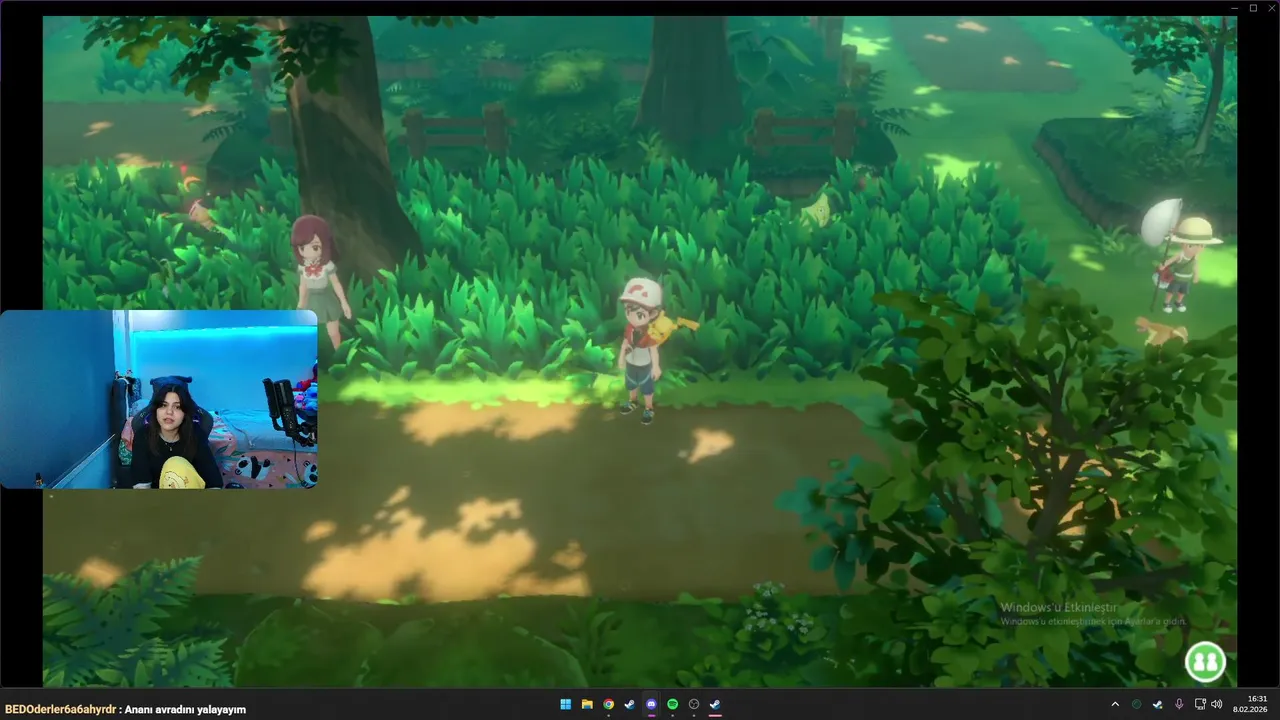
Task: Open the first Steam taskbar icon
Action: pos(629,704)
